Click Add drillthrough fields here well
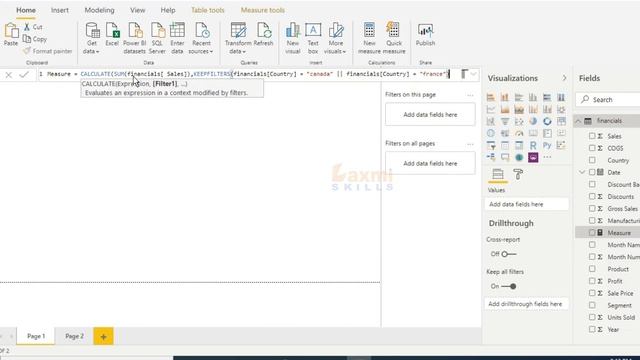Viewport: 640px width, 360px height. [x=527, y=304]
